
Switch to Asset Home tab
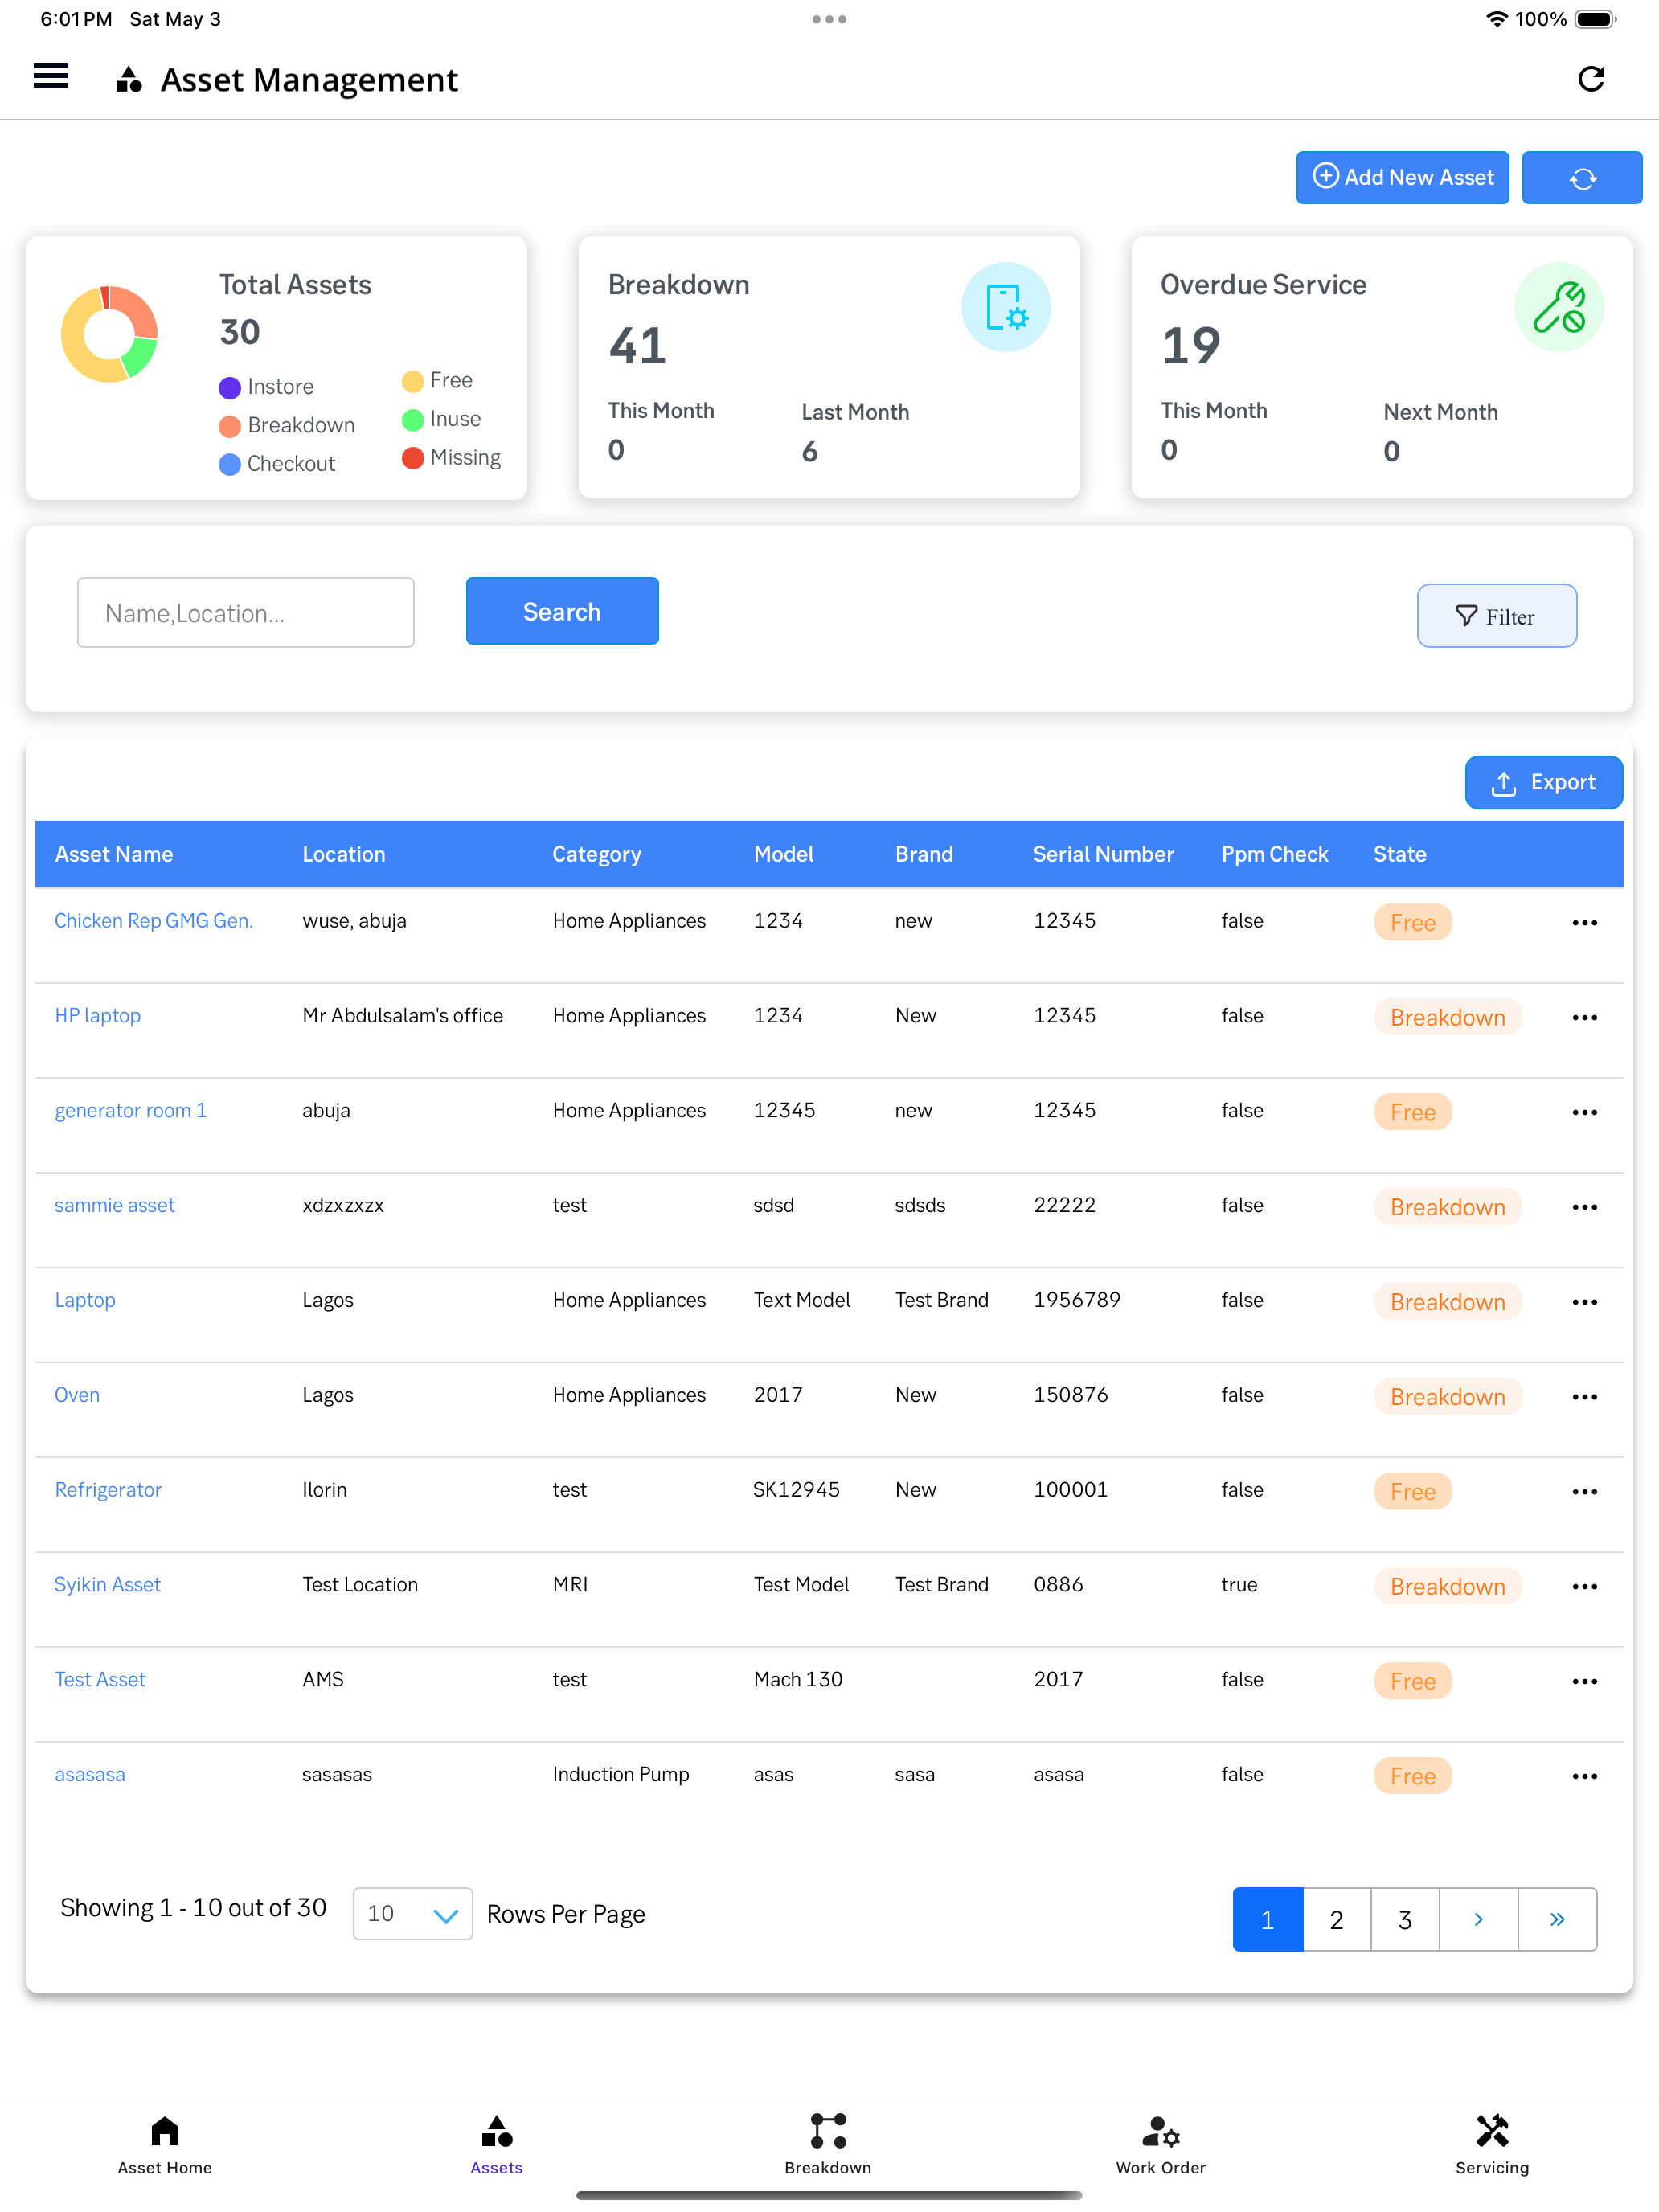[x=165, y=2145]
